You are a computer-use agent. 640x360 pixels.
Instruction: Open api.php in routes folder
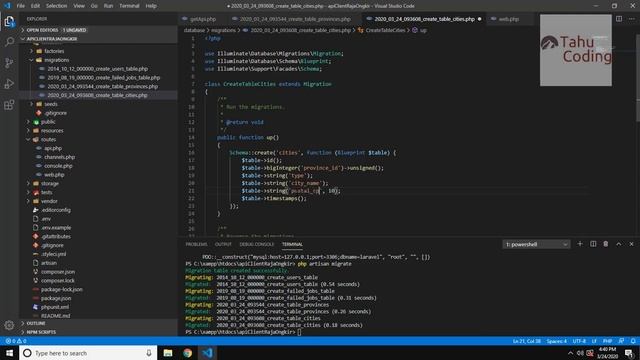[x=53, y=148]
